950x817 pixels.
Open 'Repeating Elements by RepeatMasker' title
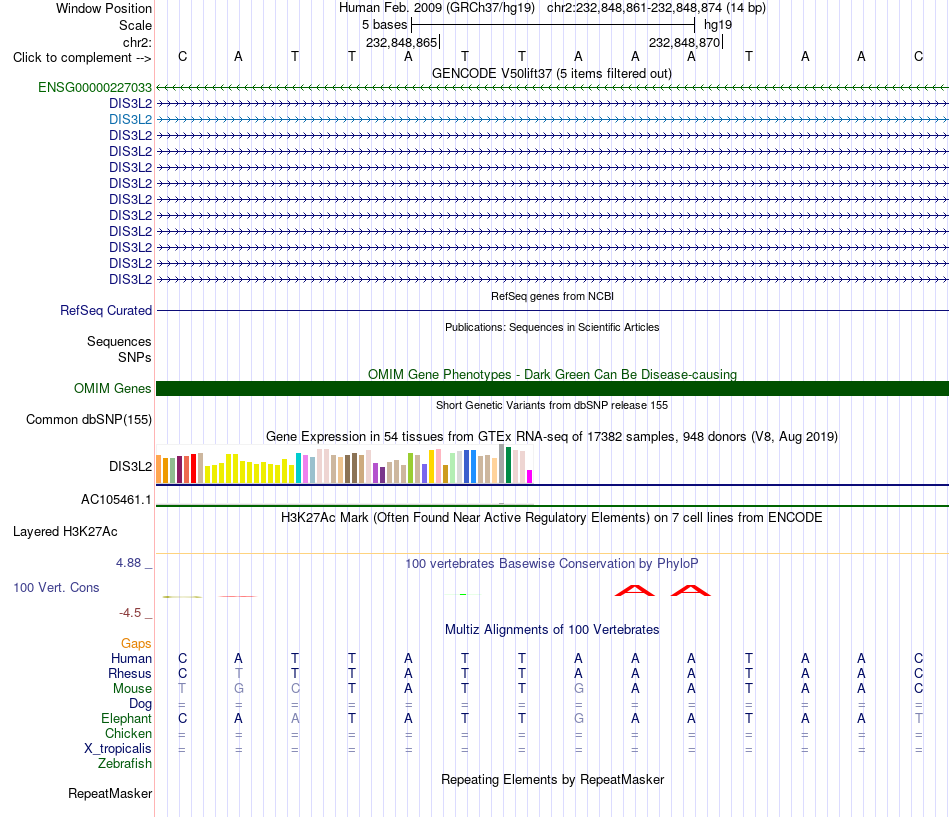pos(552,779)
